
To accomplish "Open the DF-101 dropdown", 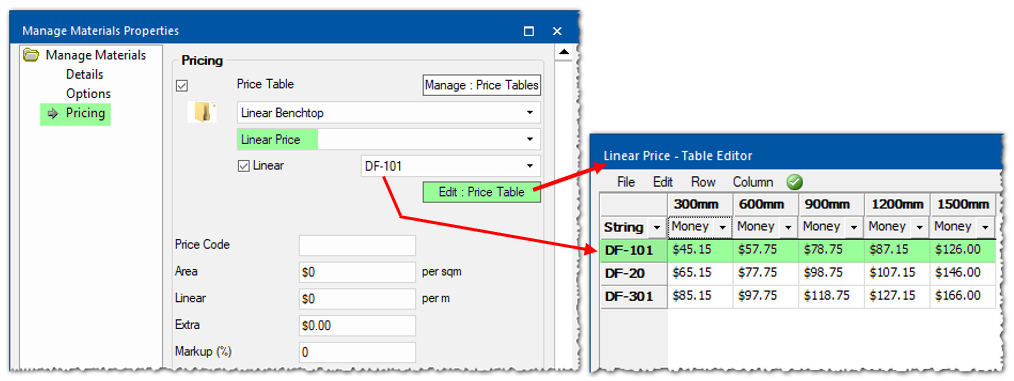I will tap(530, 166).
